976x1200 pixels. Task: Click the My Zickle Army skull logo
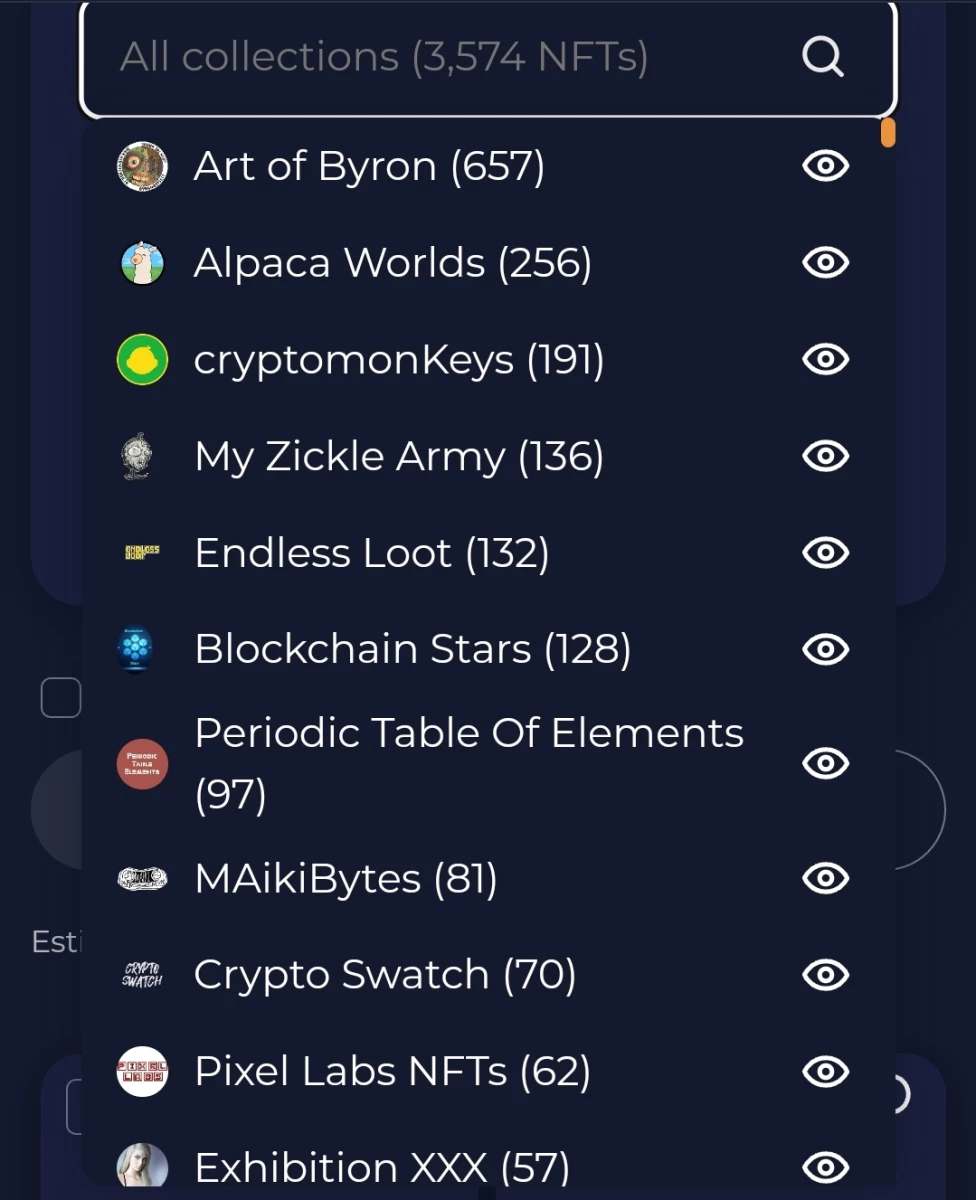pyautogui.click(x=139, y=457)
